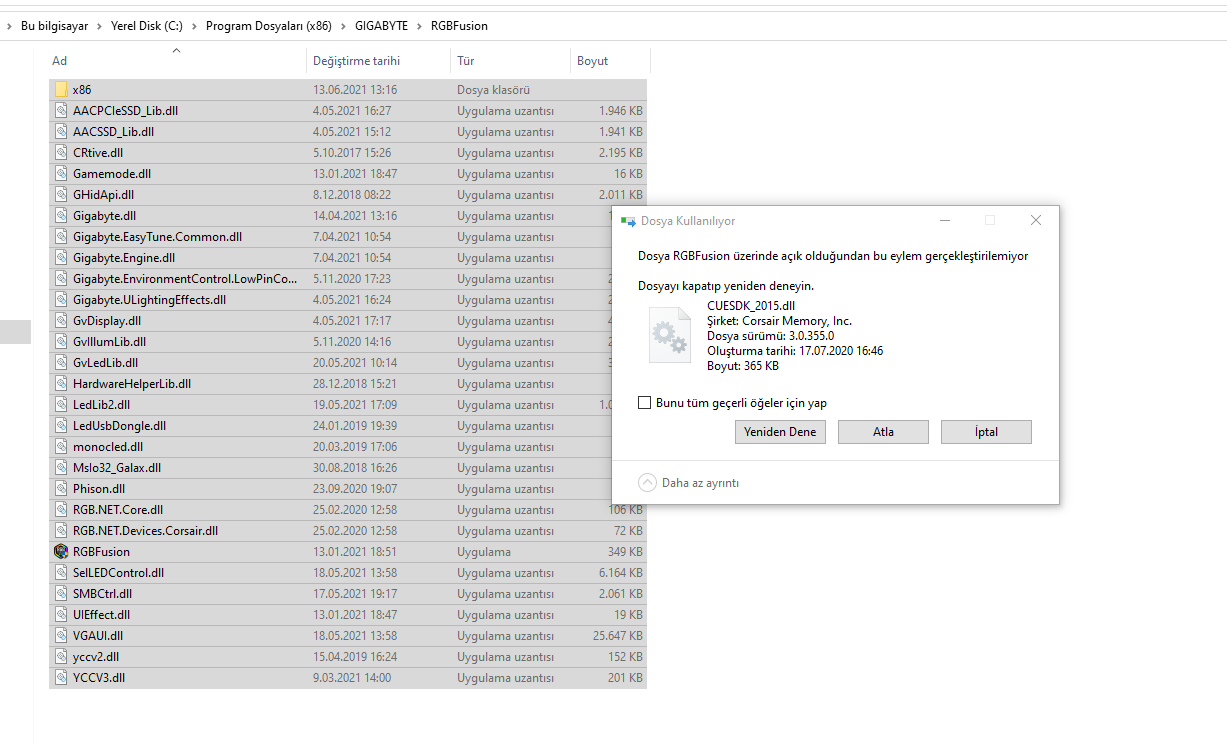Select the file named RGB.NET.Devices.Corsair.dll
The image size is (1227, 744).
[145, 531]
